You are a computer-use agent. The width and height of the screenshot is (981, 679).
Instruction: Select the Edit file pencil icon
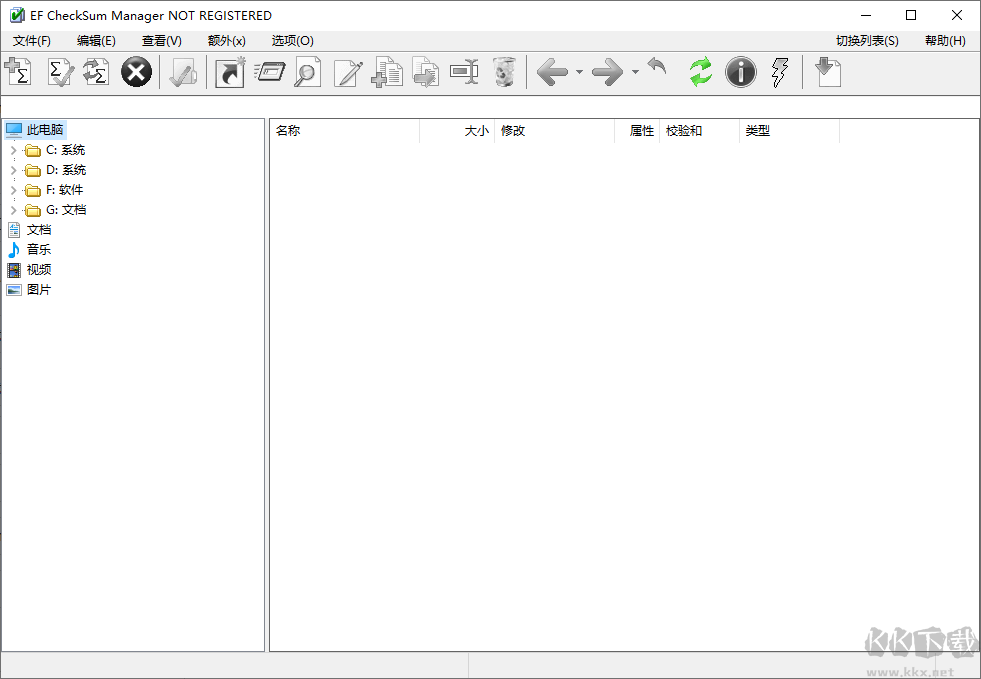click(348, 72)
